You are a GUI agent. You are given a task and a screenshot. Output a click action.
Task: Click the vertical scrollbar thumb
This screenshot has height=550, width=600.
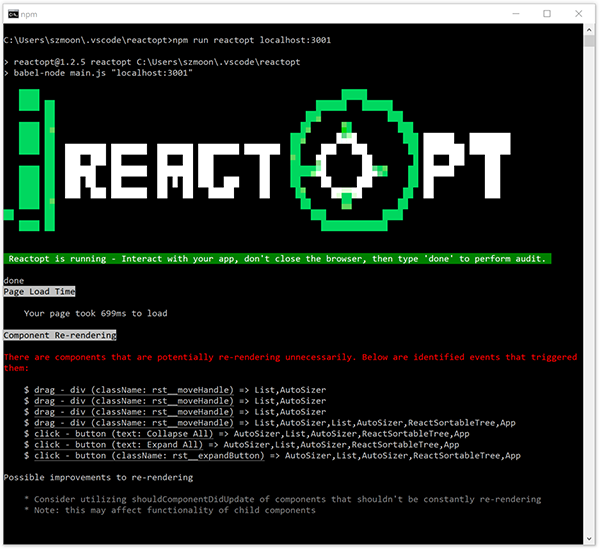coord(589,41)
